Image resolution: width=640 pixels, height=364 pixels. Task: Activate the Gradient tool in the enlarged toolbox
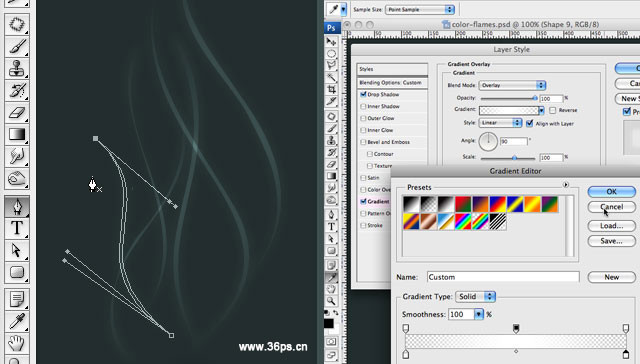pyautogui.click(x=17, y=134)
